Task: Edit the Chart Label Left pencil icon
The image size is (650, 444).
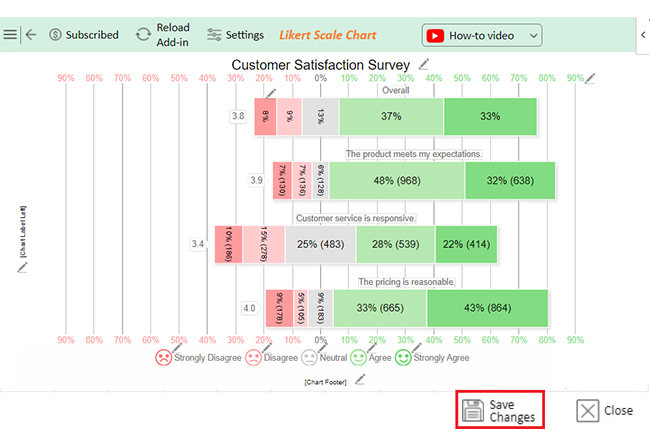Action: (x=22, y=268)
